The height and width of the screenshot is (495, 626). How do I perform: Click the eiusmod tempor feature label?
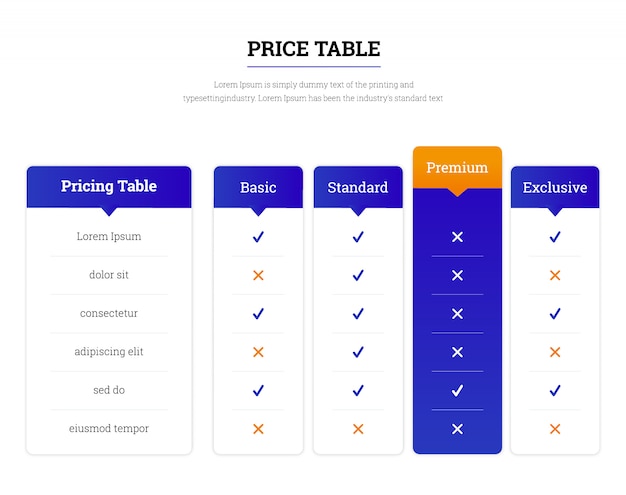coord(109,428)
